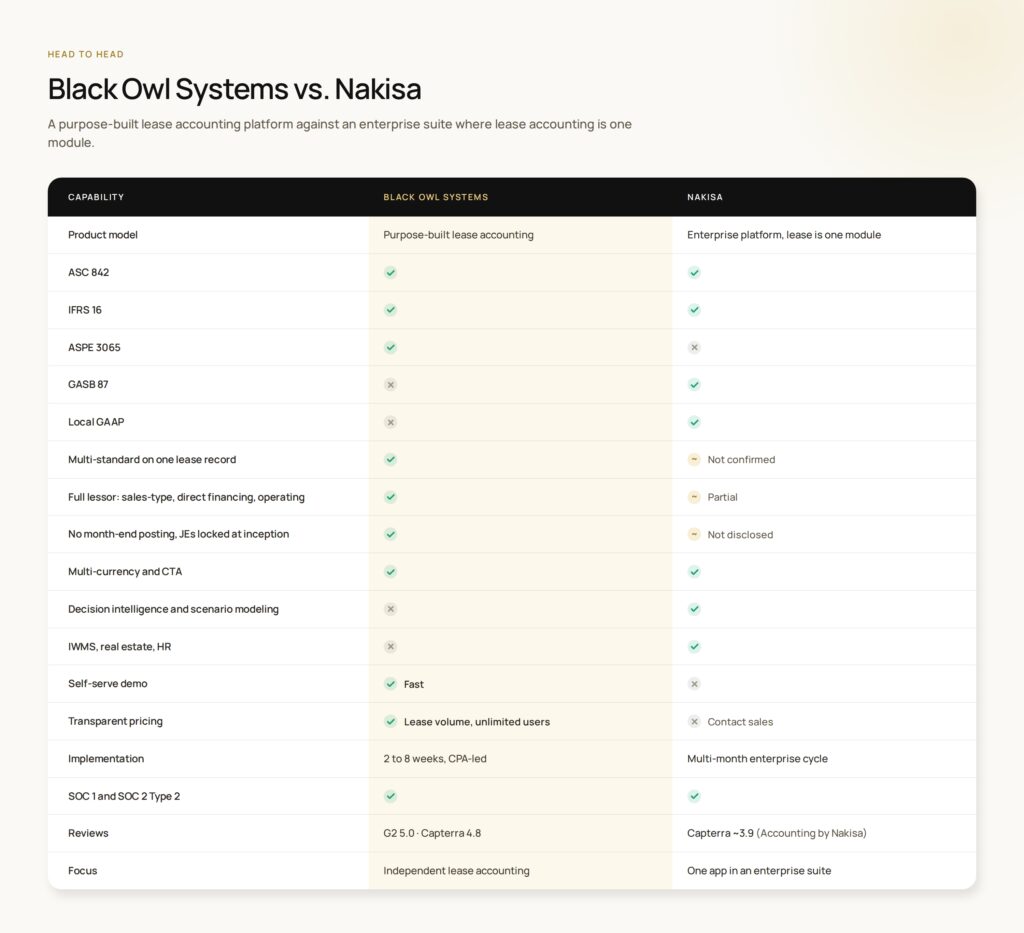Screen dimensions: 1024x933
Task: Click the cross icon beside 'Contact sales'
Action: (694, 721)
